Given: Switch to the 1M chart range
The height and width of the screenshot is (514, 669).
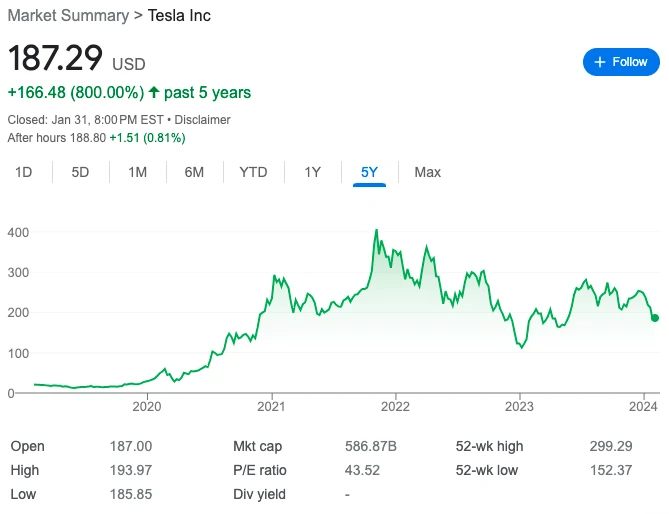Looking at the screenshot, I should tap(138, 172).
